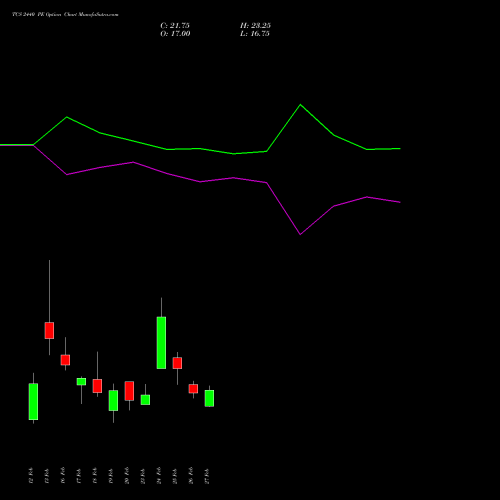This screenshot has height=500, width=500.
Task: Click the first green candlestick for 12 Feb
Action: click(x=33, y=402)
